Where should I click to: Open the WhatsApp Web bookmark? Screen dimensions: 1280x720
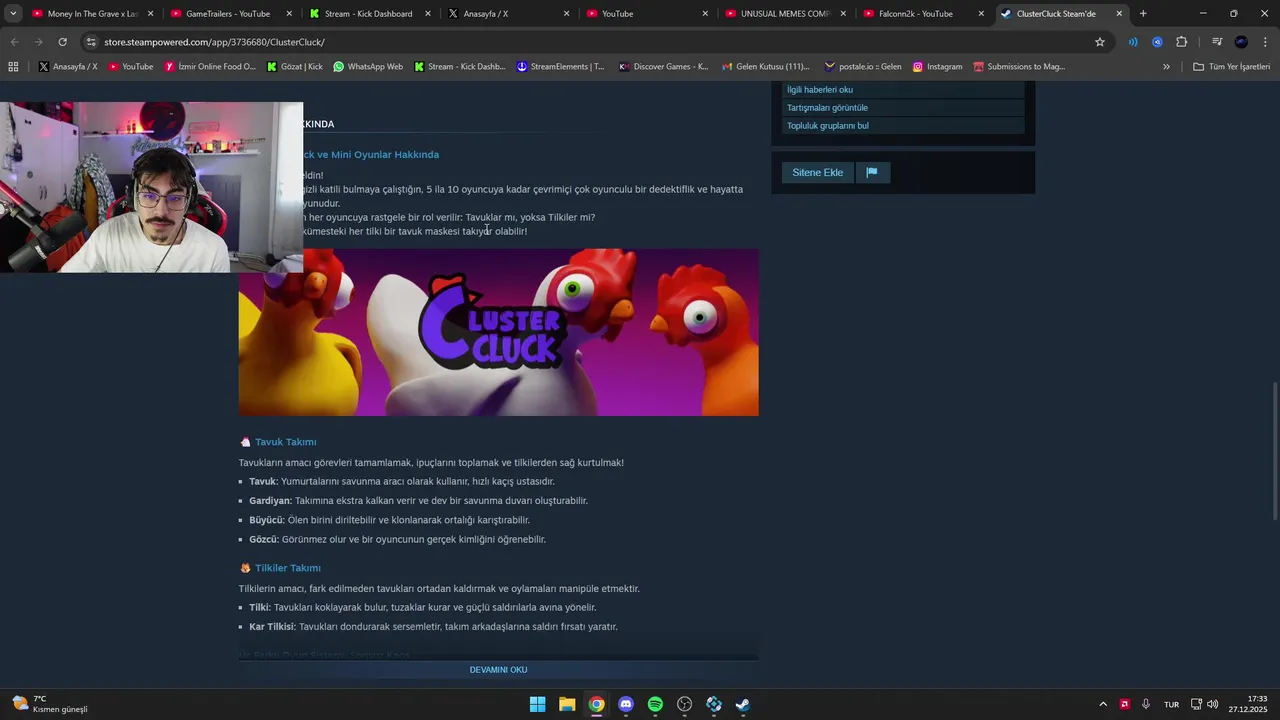tap(367, 67)
